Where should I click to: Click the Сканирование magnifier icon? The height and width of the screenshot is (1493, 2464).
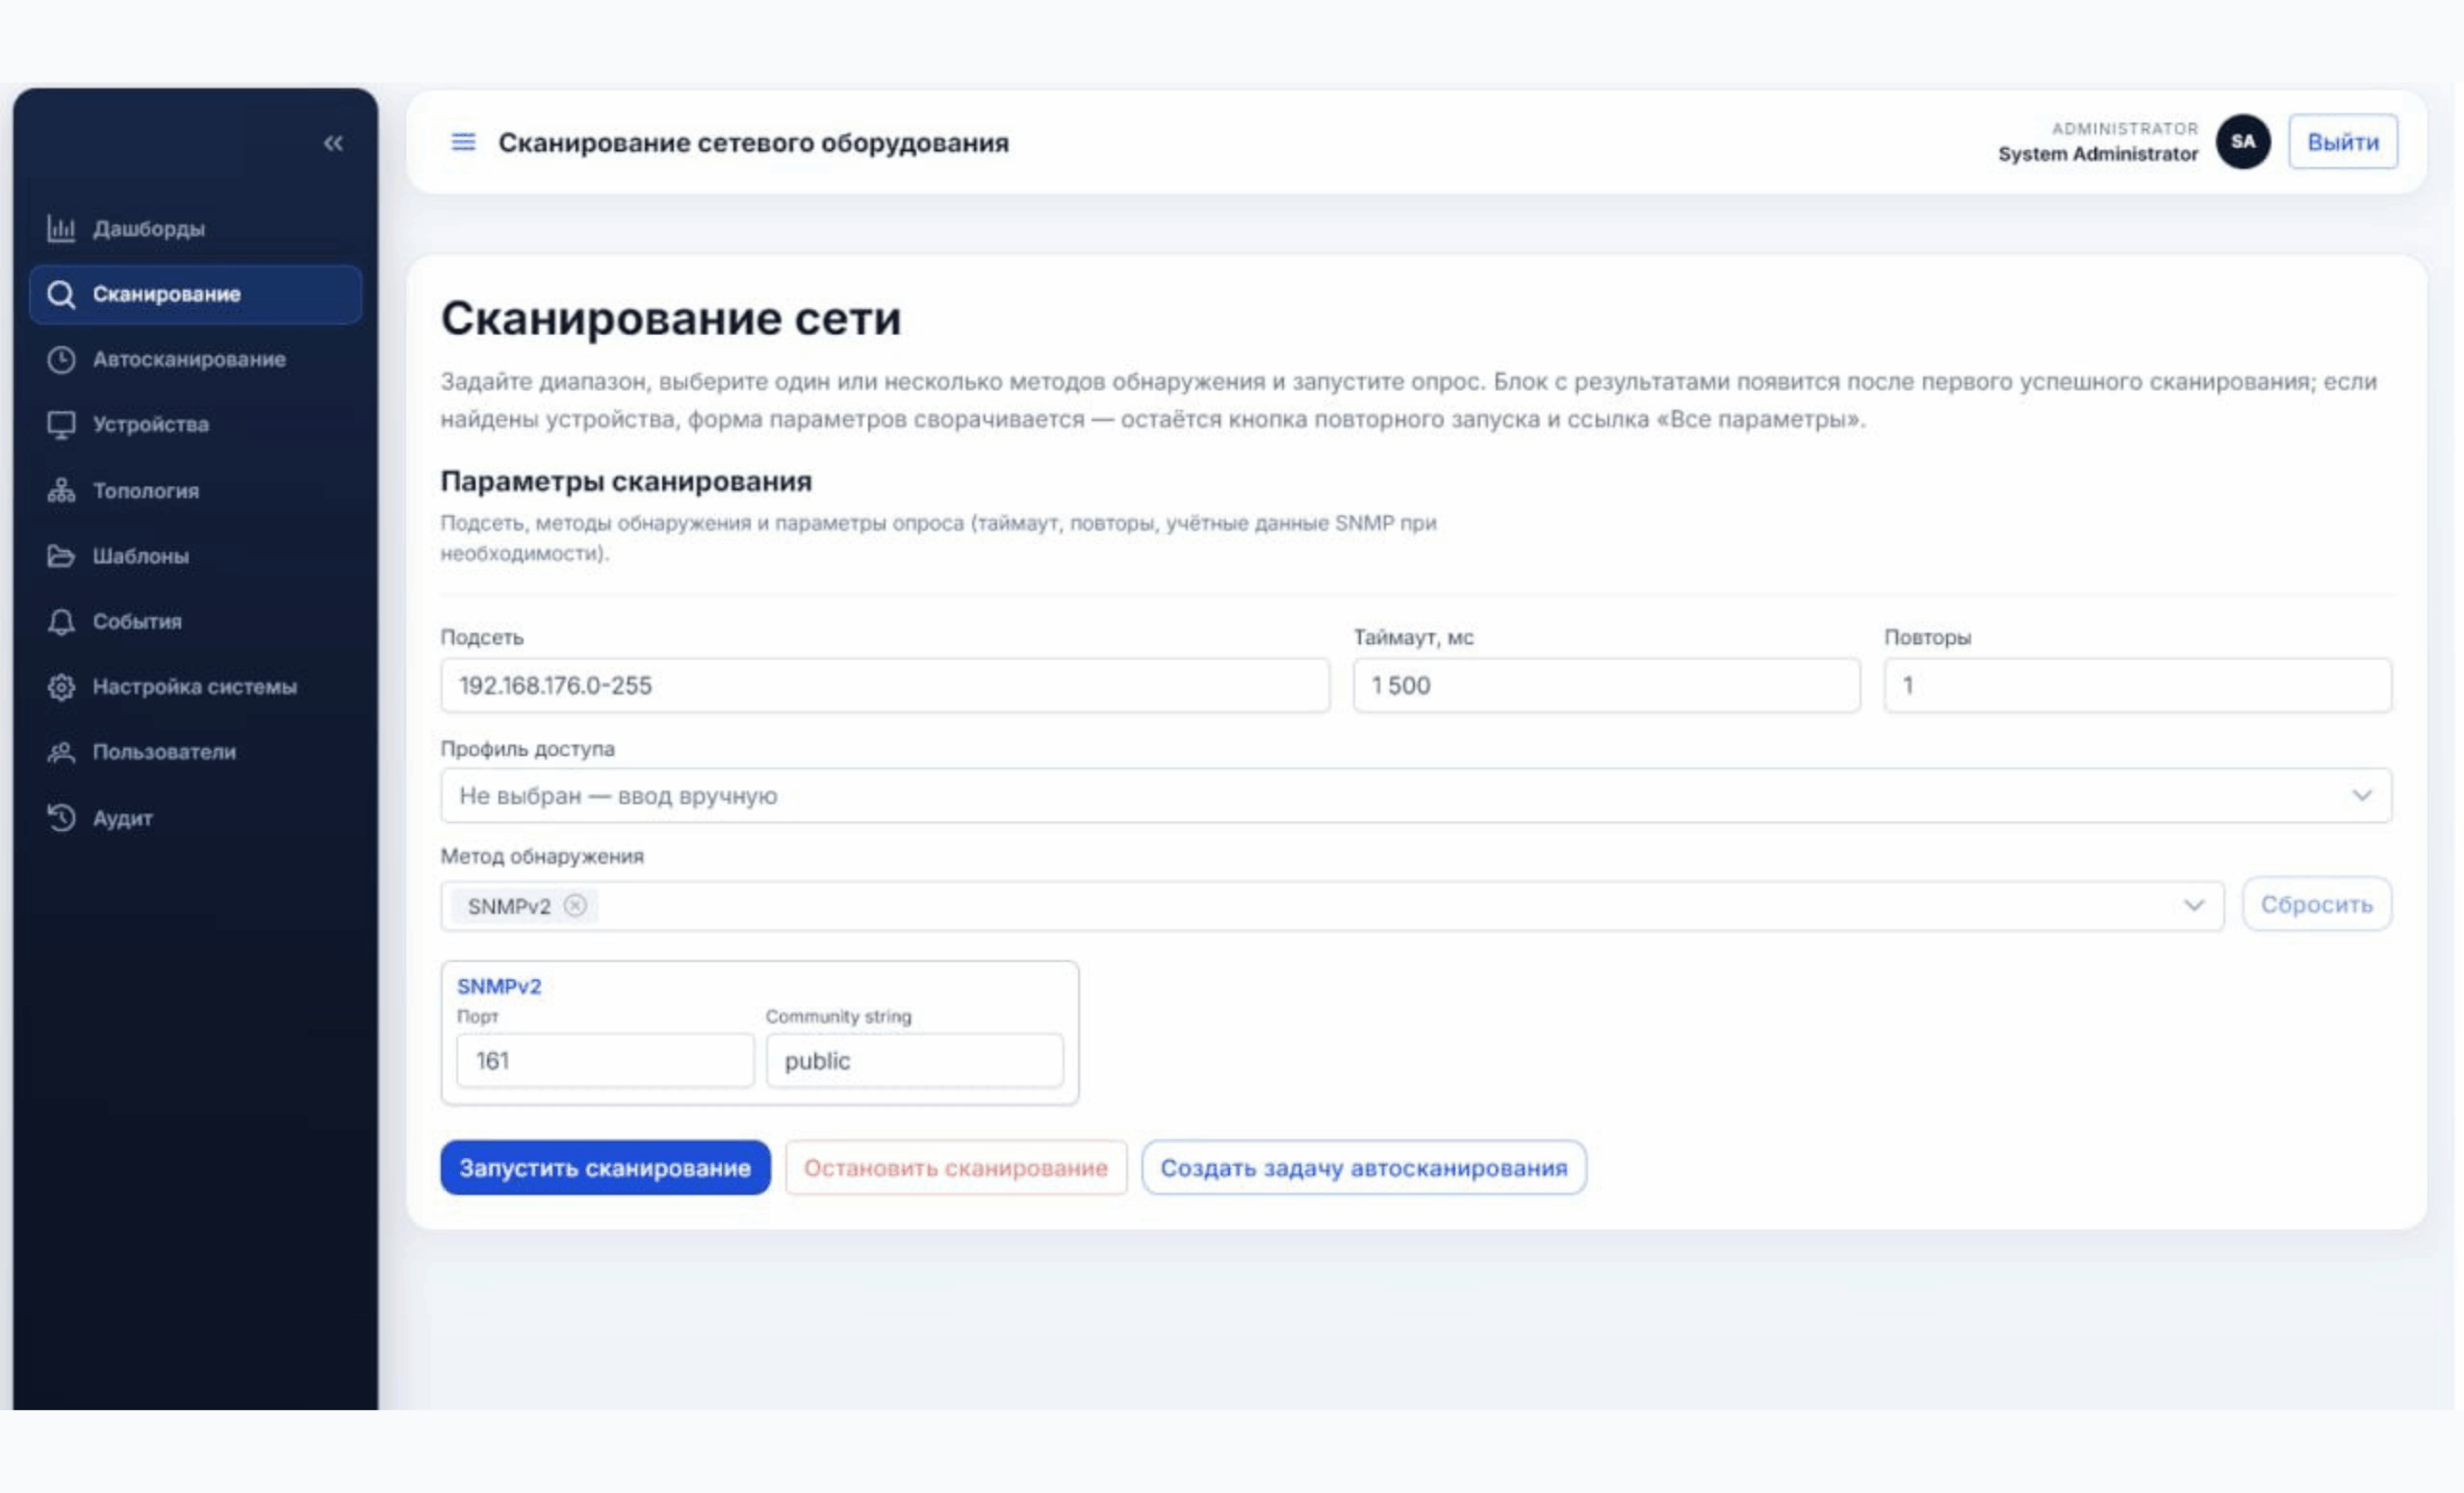click(61, 294)
